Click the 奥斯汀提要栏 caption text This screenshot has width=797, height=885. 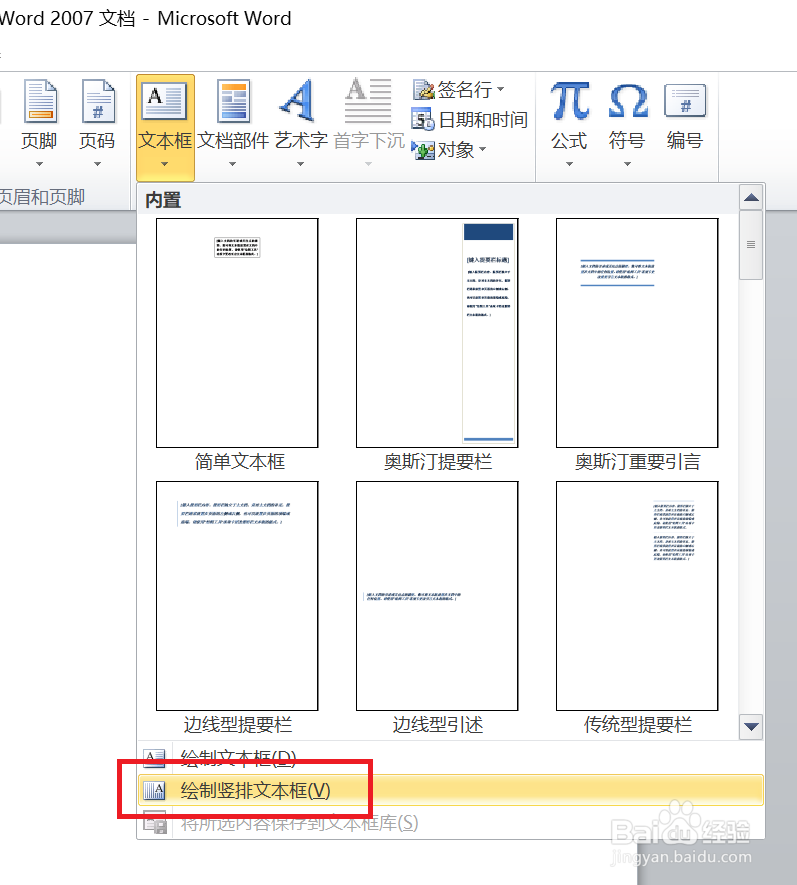pos(438,462)
